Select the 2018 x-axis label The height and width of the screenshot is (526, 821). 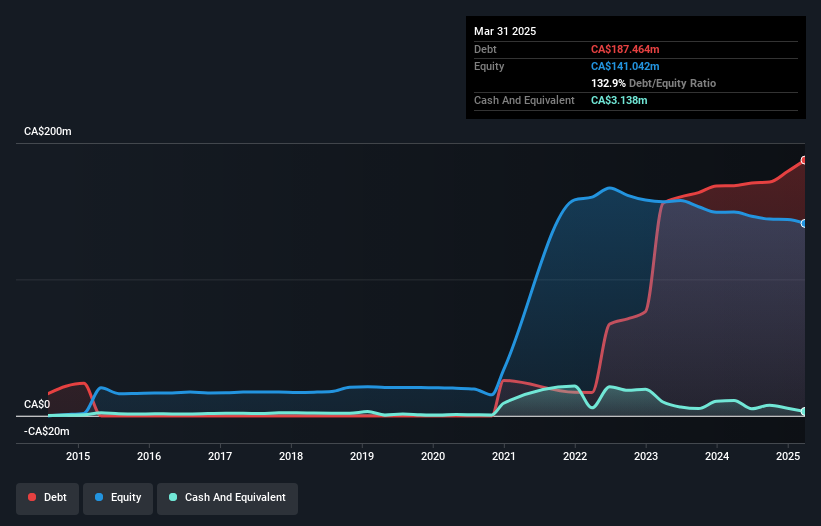[291, 456]
